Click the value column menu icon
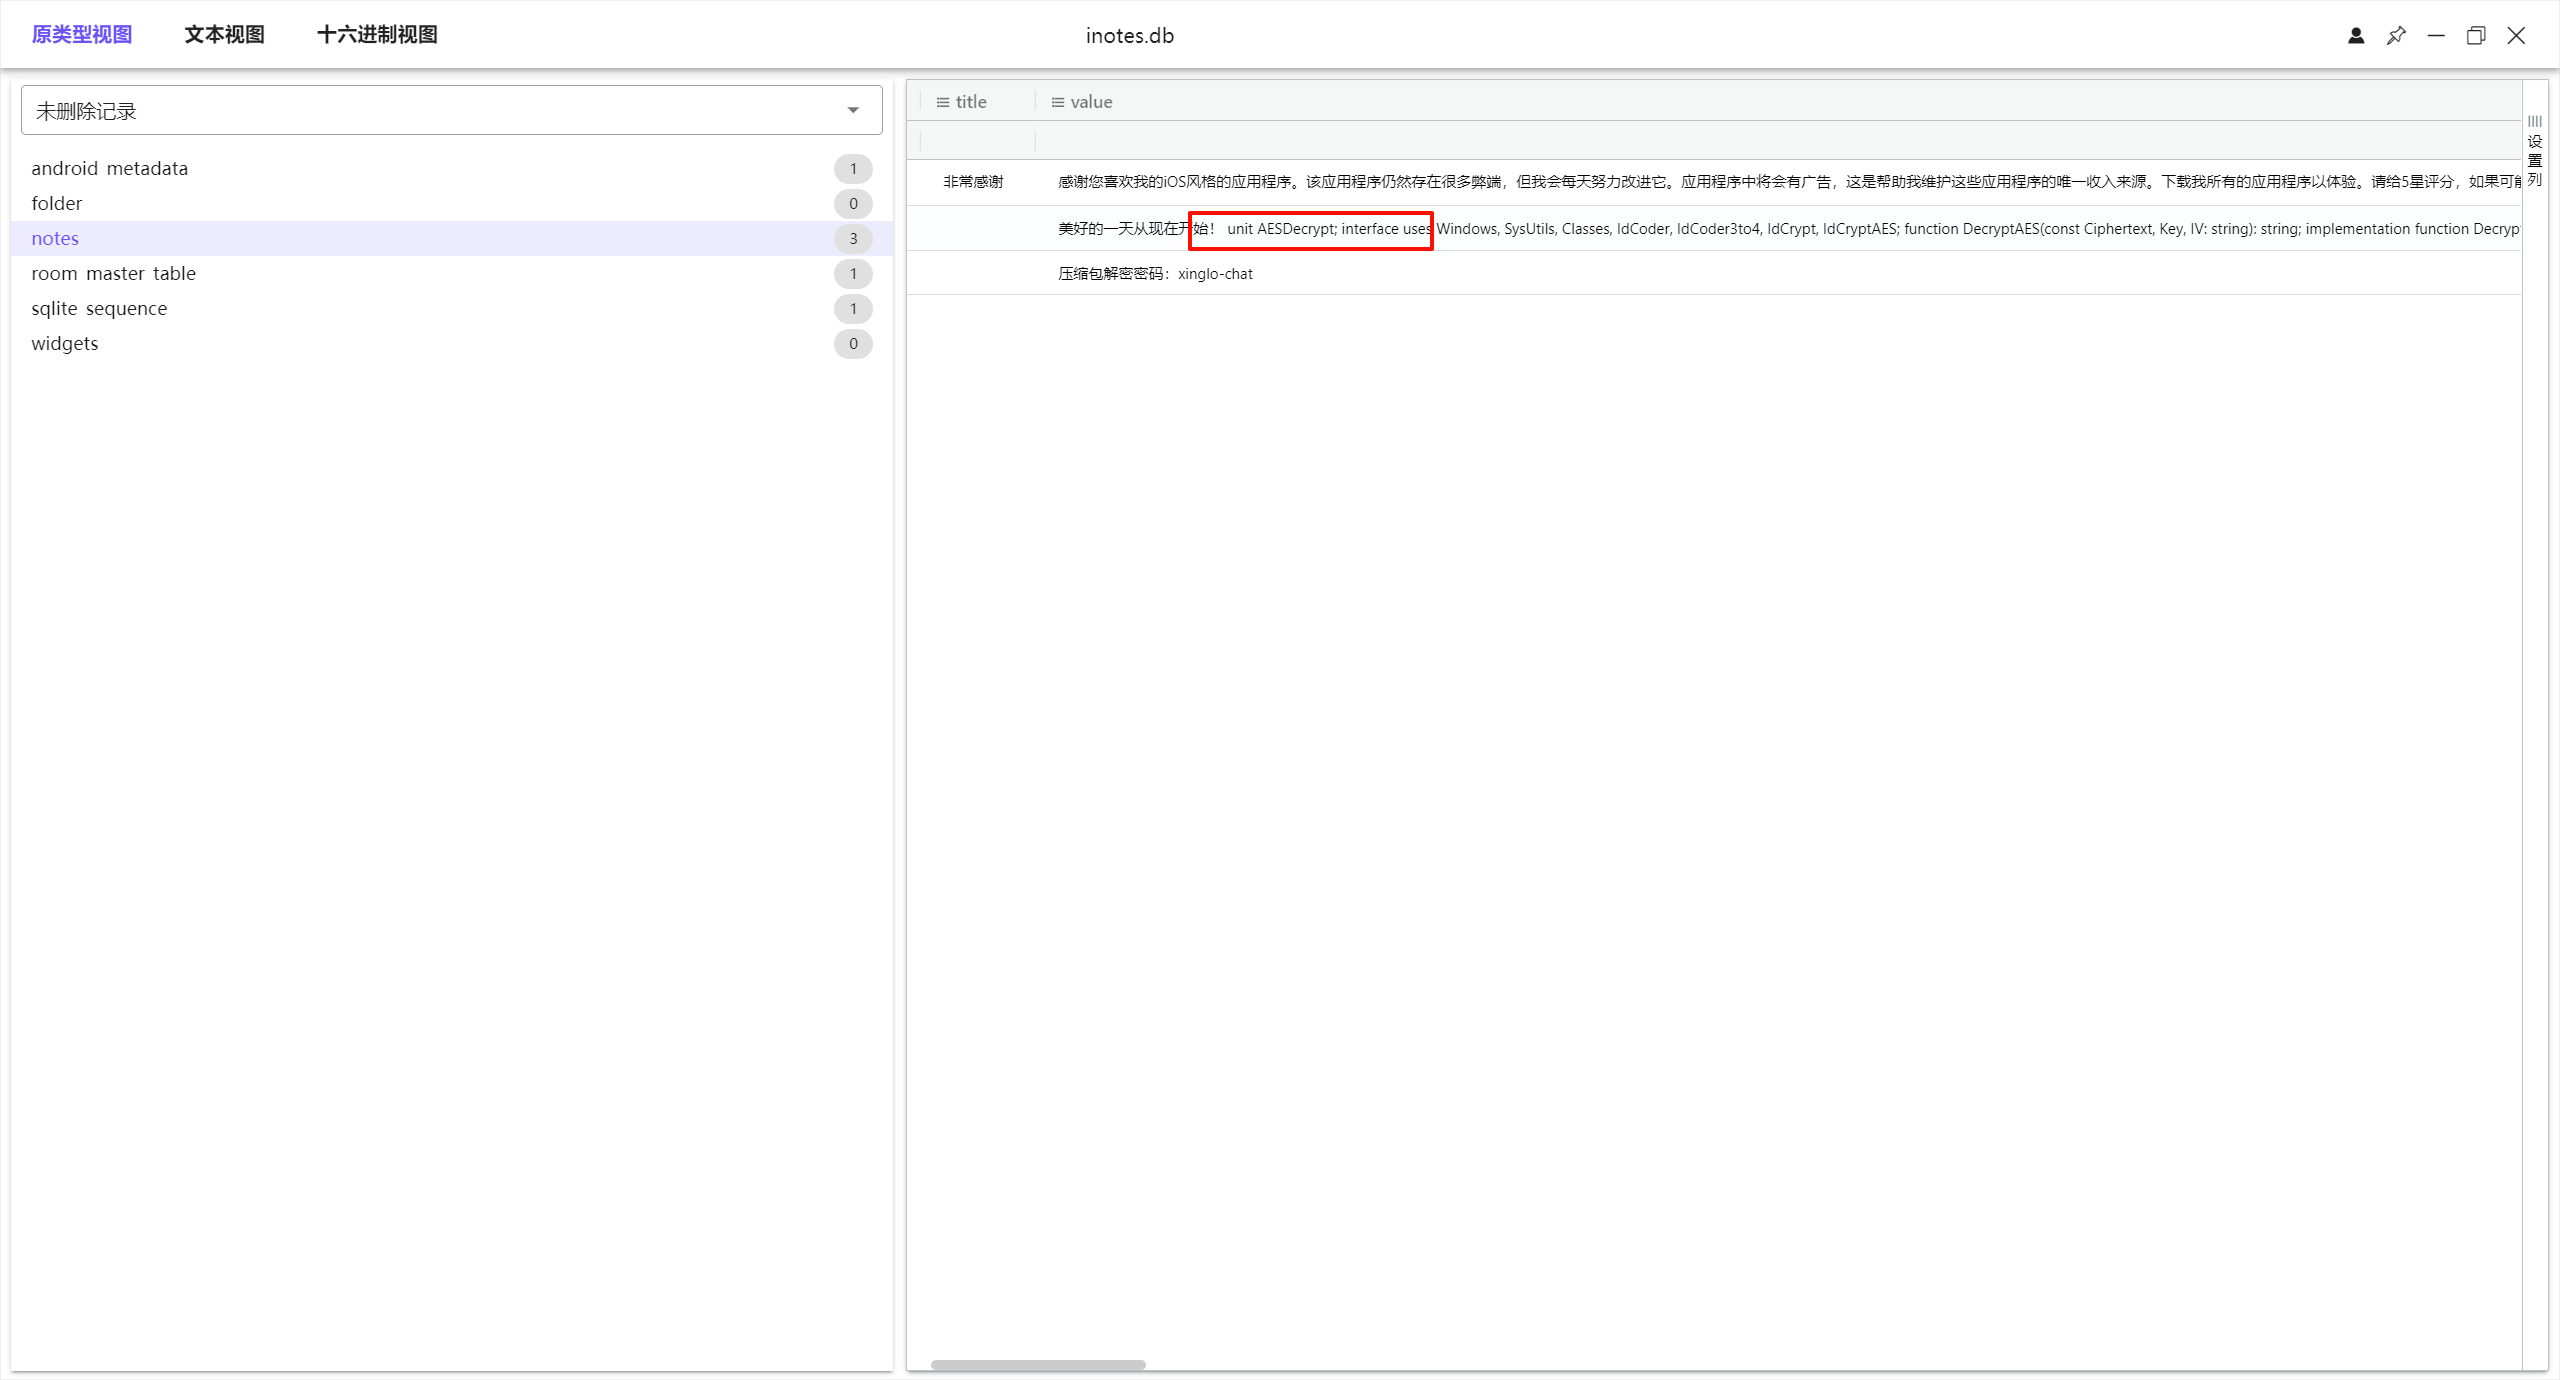The width and height of the screenshot is (2560, 1380). pyautogui.click(x=1057, y=102)
